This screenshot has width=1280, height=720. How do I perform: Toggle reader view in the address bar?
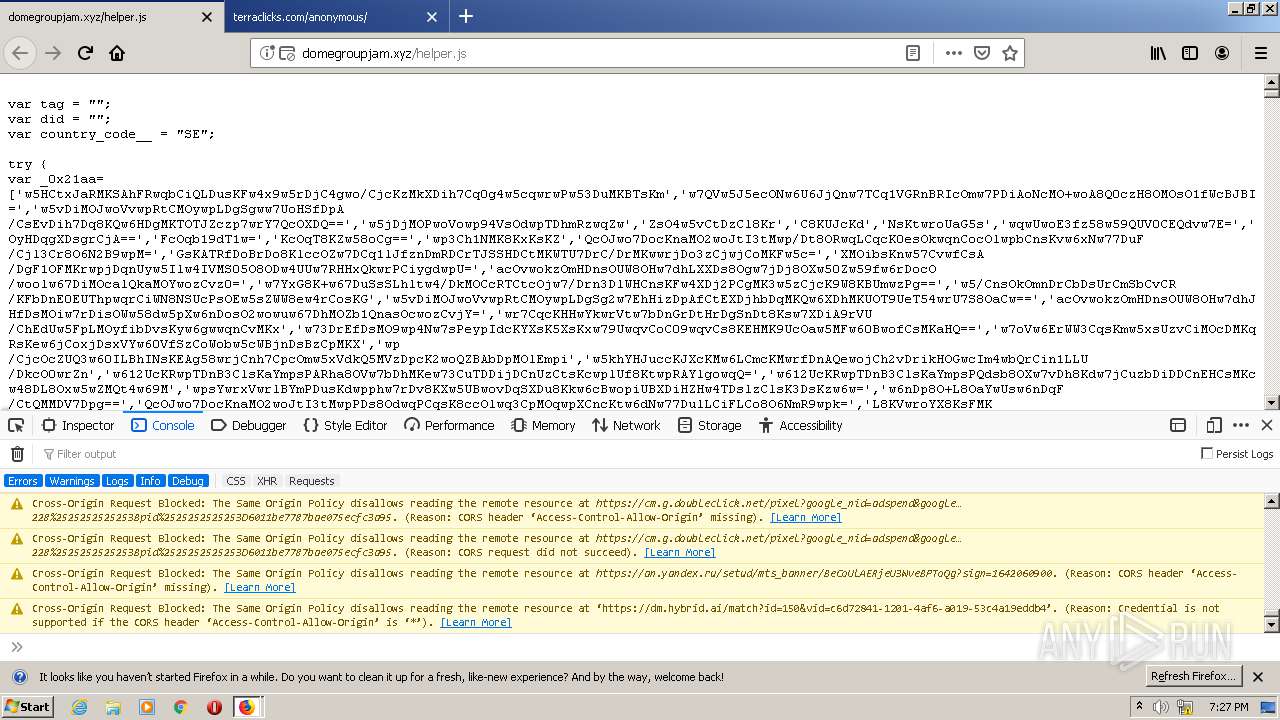(913, 53)
